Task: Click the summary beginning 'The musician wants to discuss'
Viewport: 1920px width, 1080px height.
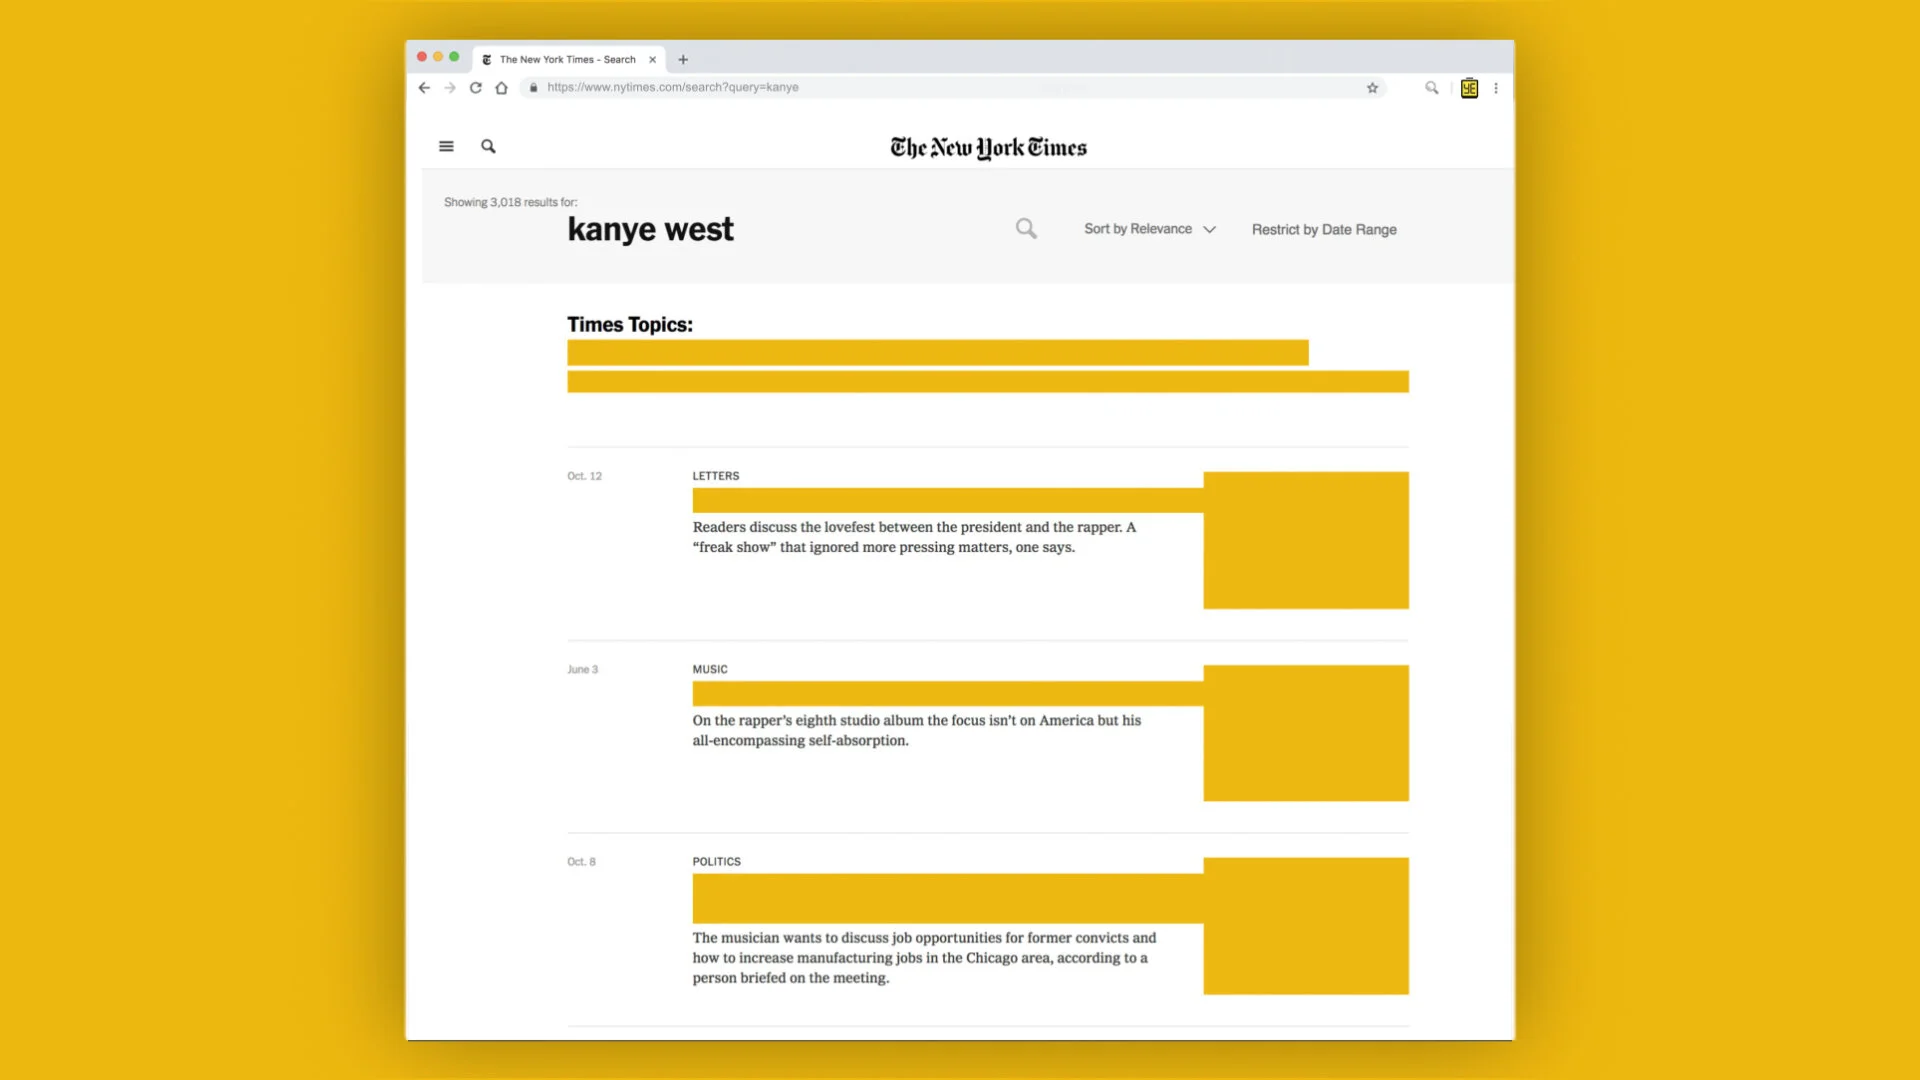Action: click(x=924, y=957)
